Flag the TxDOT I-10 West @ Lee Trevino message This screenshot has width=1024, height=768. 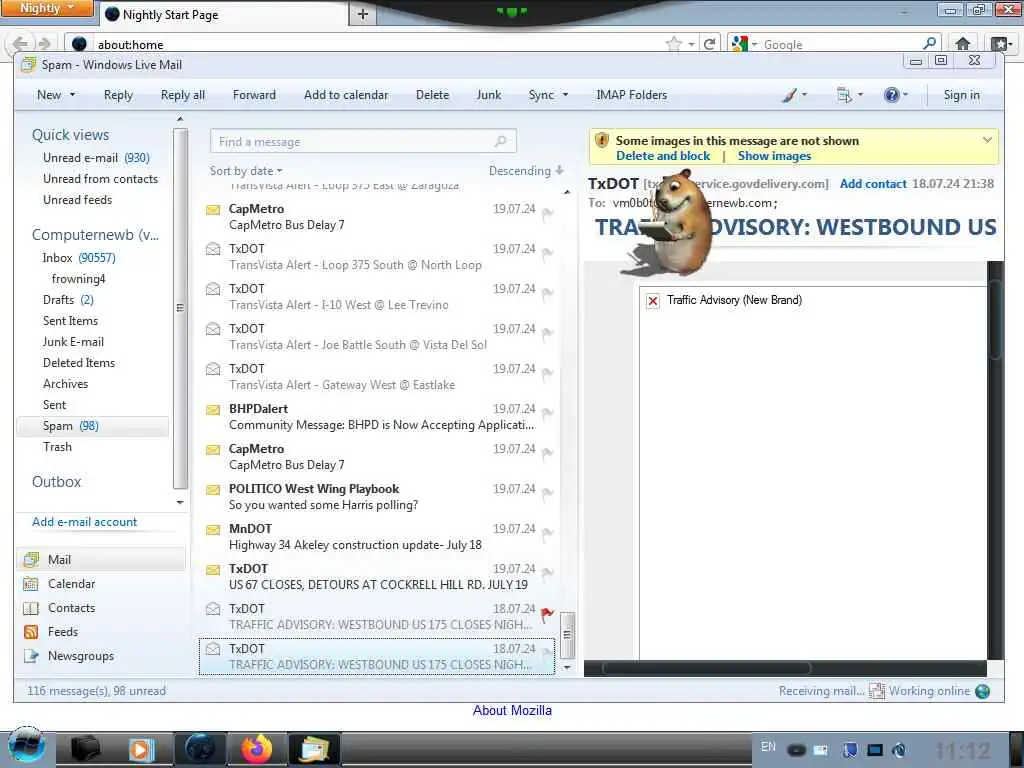click(x=547, y=293)
